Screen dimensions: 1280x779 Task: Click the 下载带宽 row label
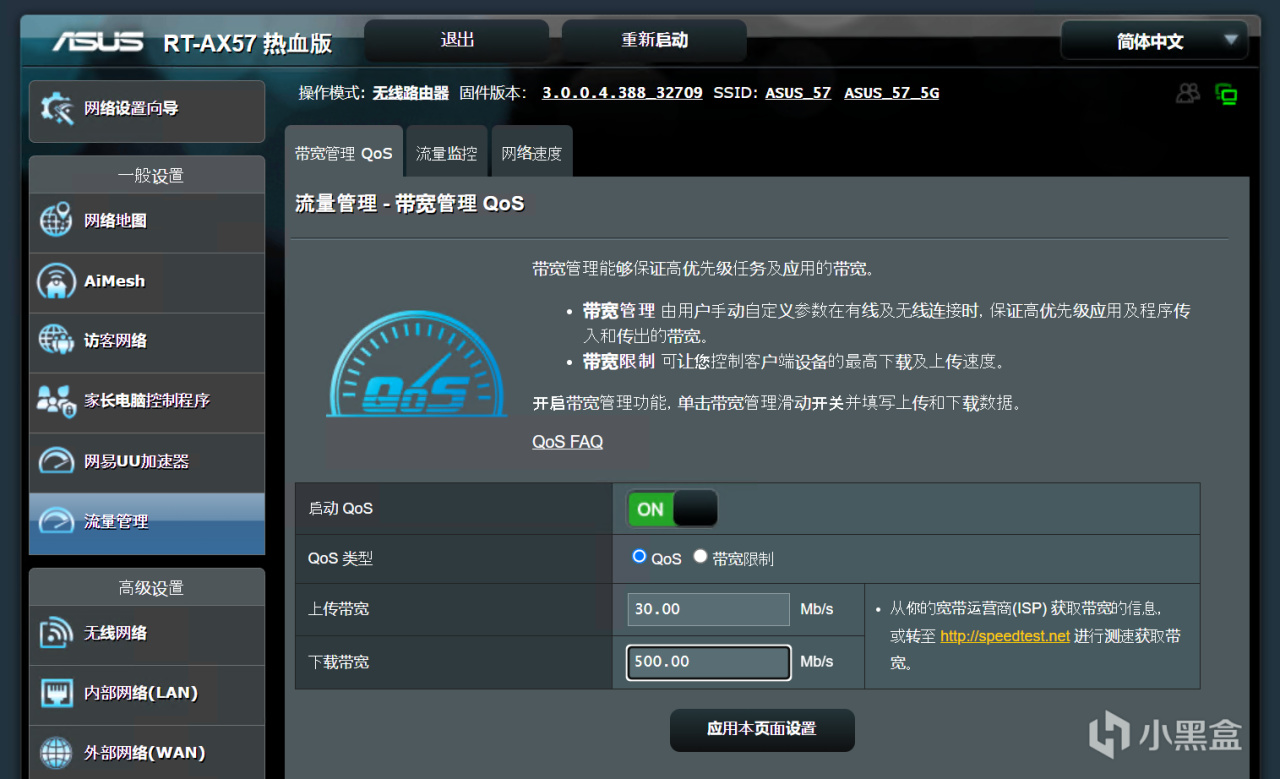338,662
